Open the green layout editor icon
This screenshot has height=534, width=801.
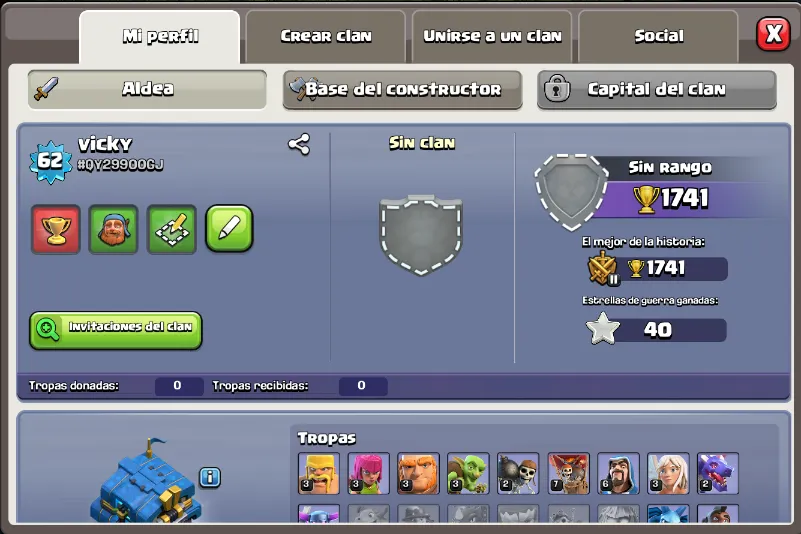(172, 229)
